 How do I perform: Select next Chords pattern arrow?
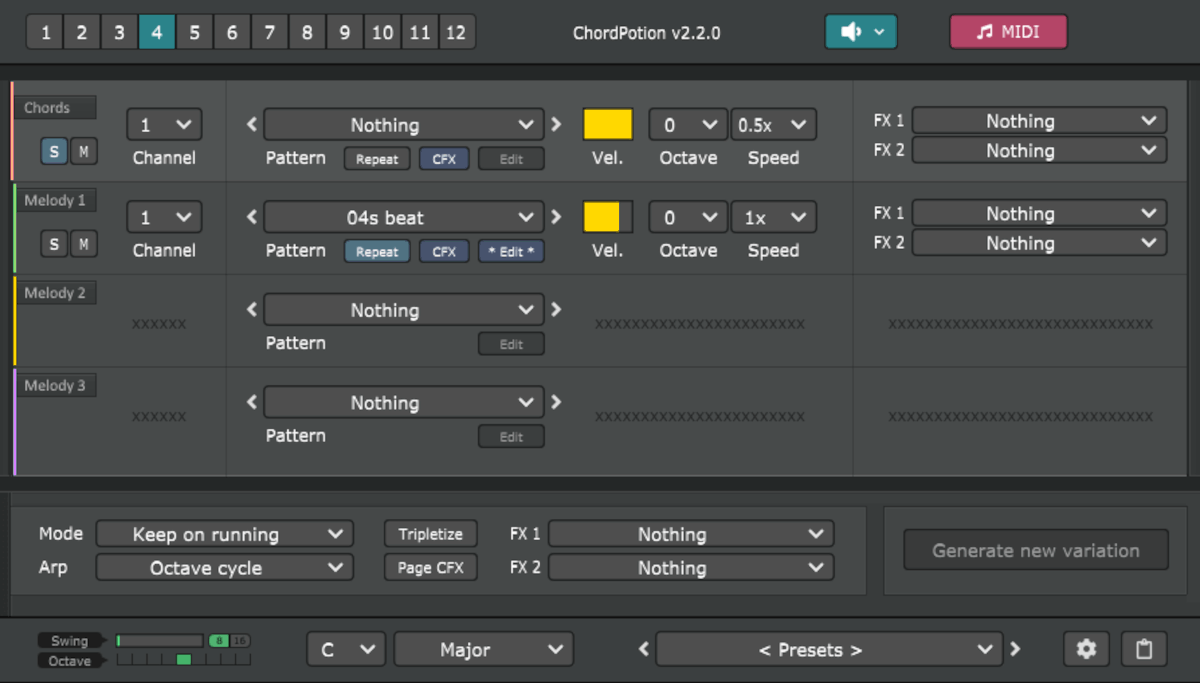(556, 125)
